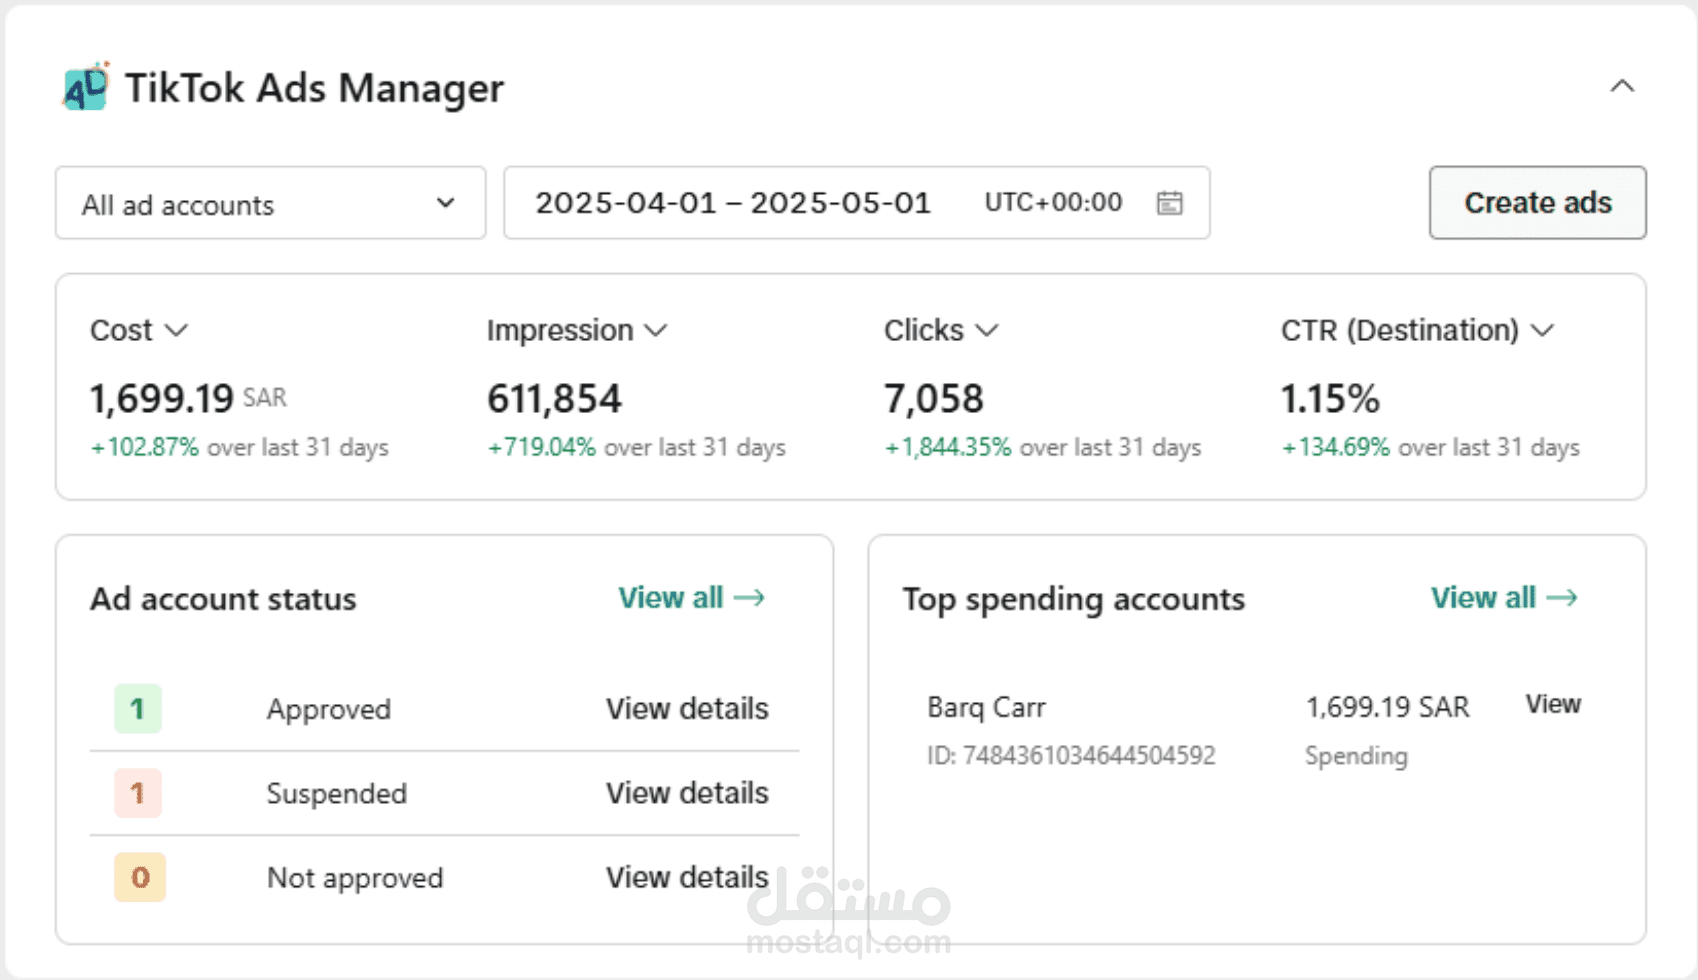This screenshot has height=980, width=1698.
Task: Collapse the TikTok Ads Manager panel
Action: (1622, 87)
